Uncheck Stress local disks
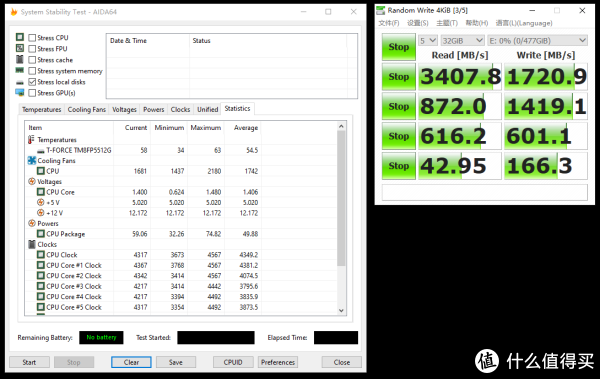This screenshot has height=379, width=600. coord(32,82)
